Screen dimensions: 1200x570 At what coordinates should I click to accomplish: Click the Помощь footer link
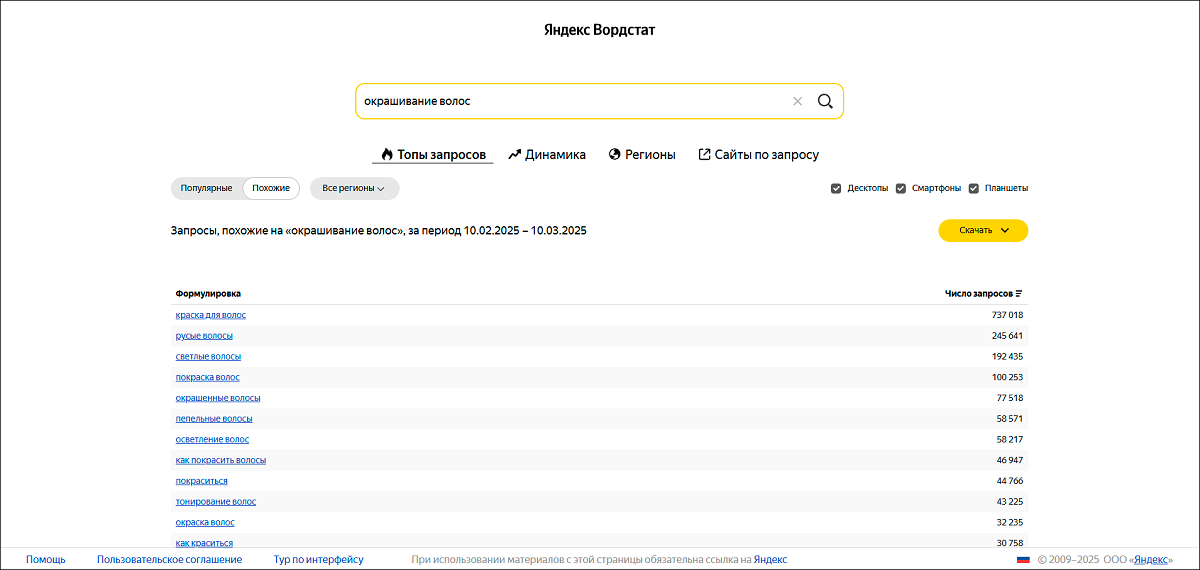(46, 560)
